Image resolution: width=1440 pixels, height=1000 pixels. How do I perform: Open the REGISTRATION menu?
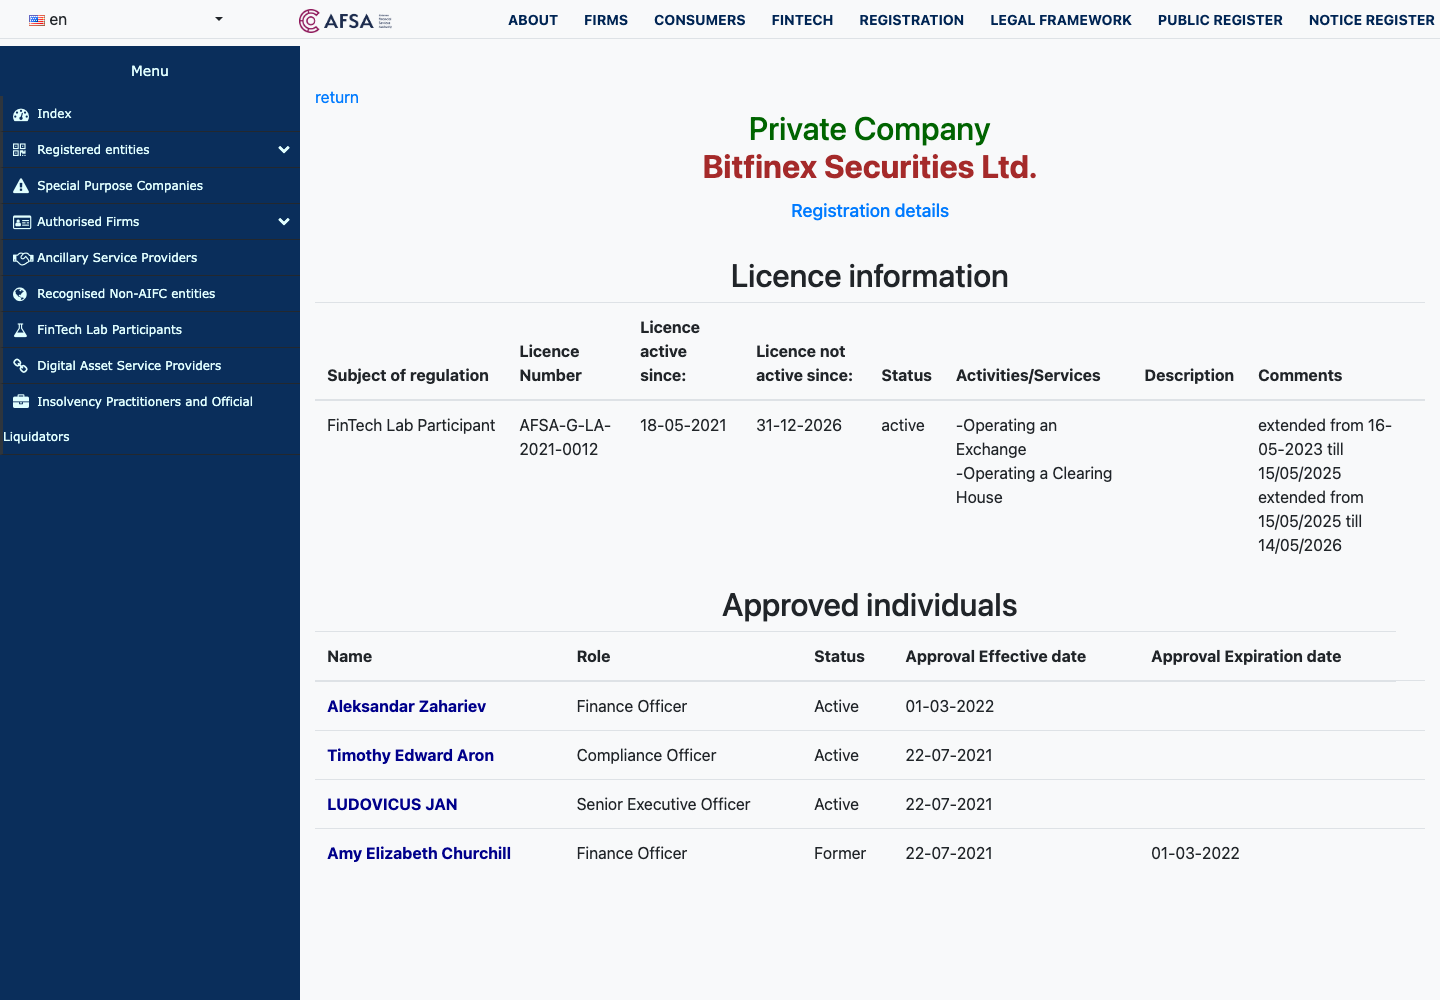click(912, 20)
